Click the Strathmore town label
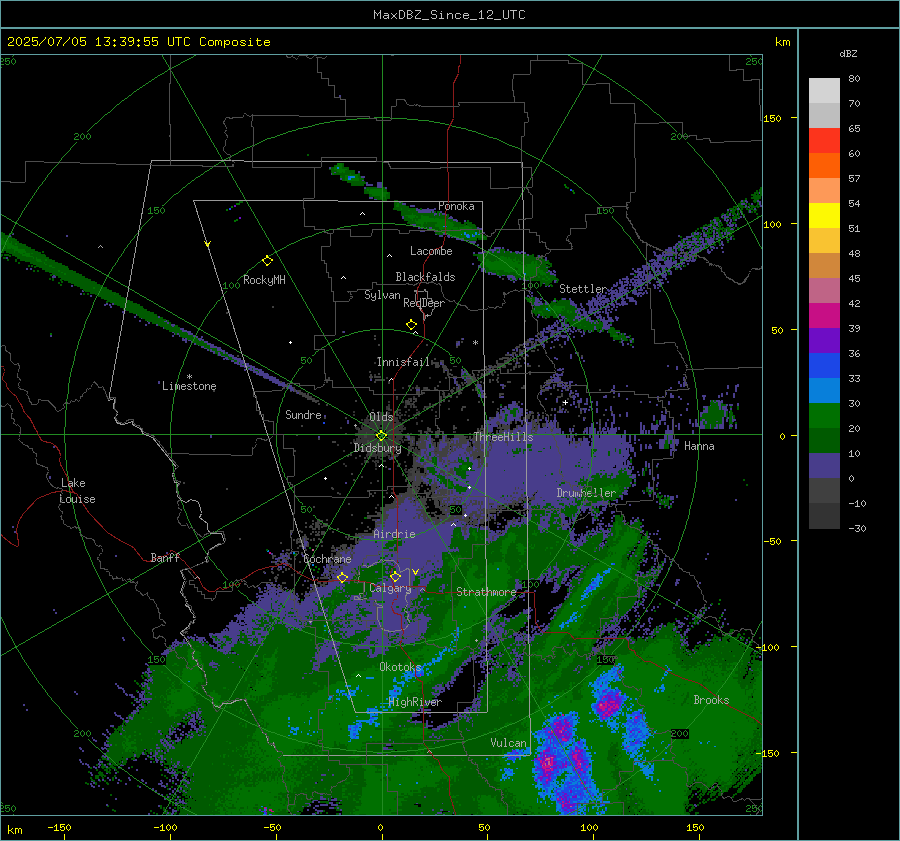900x841 pixels. (x=486, y=592)
